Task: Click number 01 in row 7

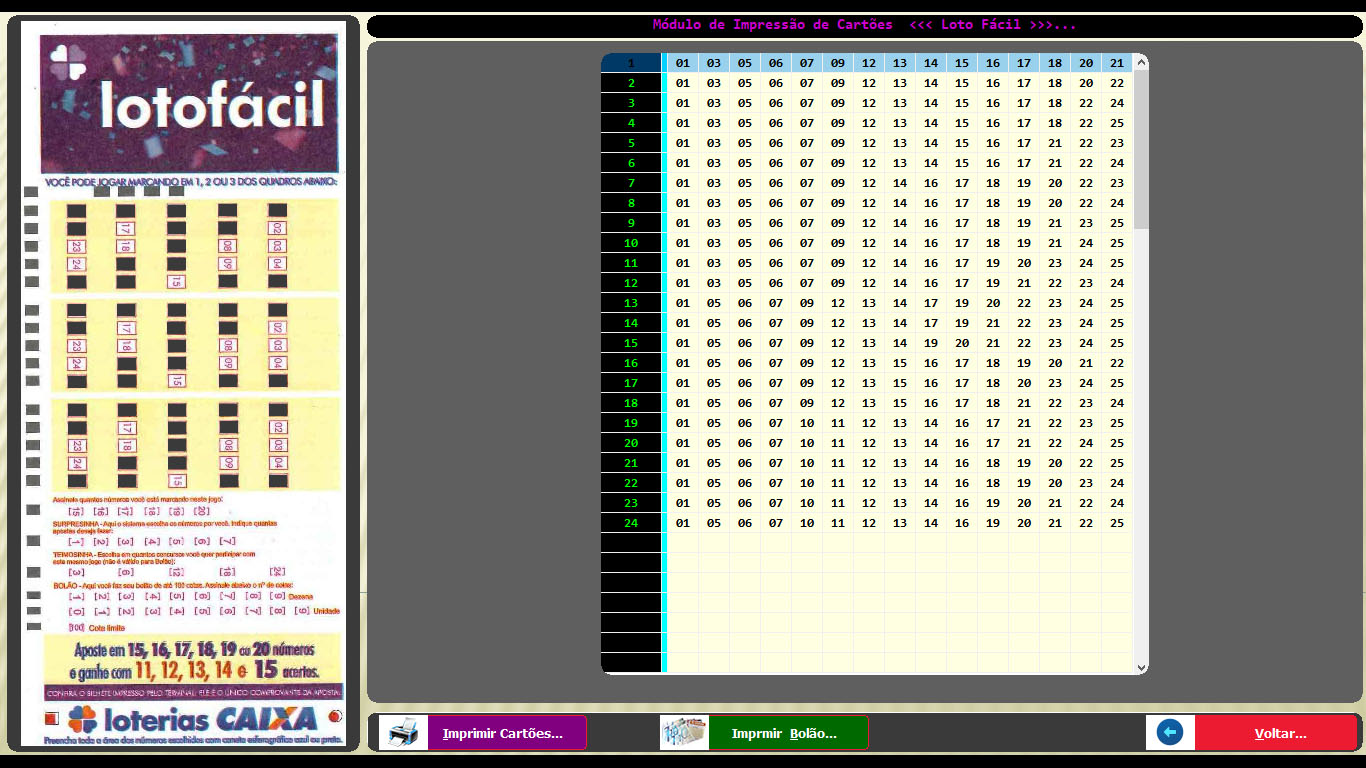Action: click(x=683, y=183)
